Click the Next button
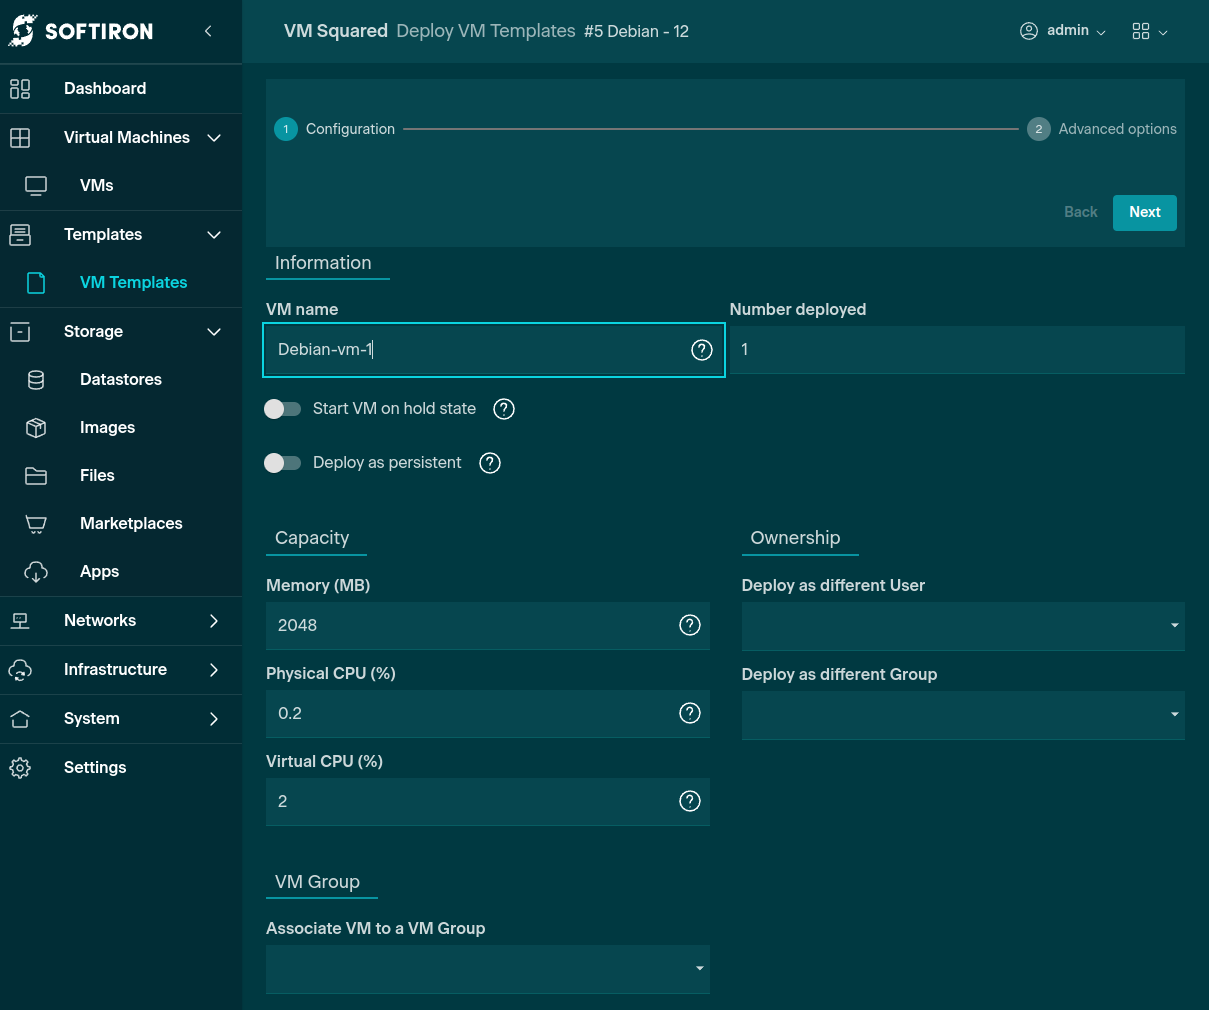Image resolution: width=1209 pixels, height=1010 pixels. [x=1144, y=212]
